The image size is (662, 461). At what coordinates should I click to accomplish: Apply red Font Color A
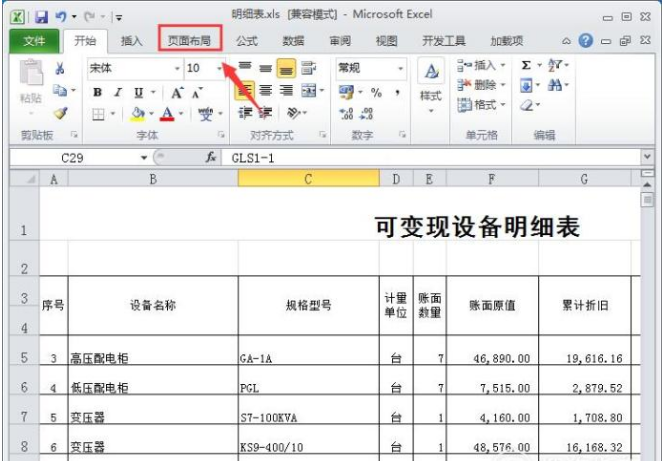point(168,114)
